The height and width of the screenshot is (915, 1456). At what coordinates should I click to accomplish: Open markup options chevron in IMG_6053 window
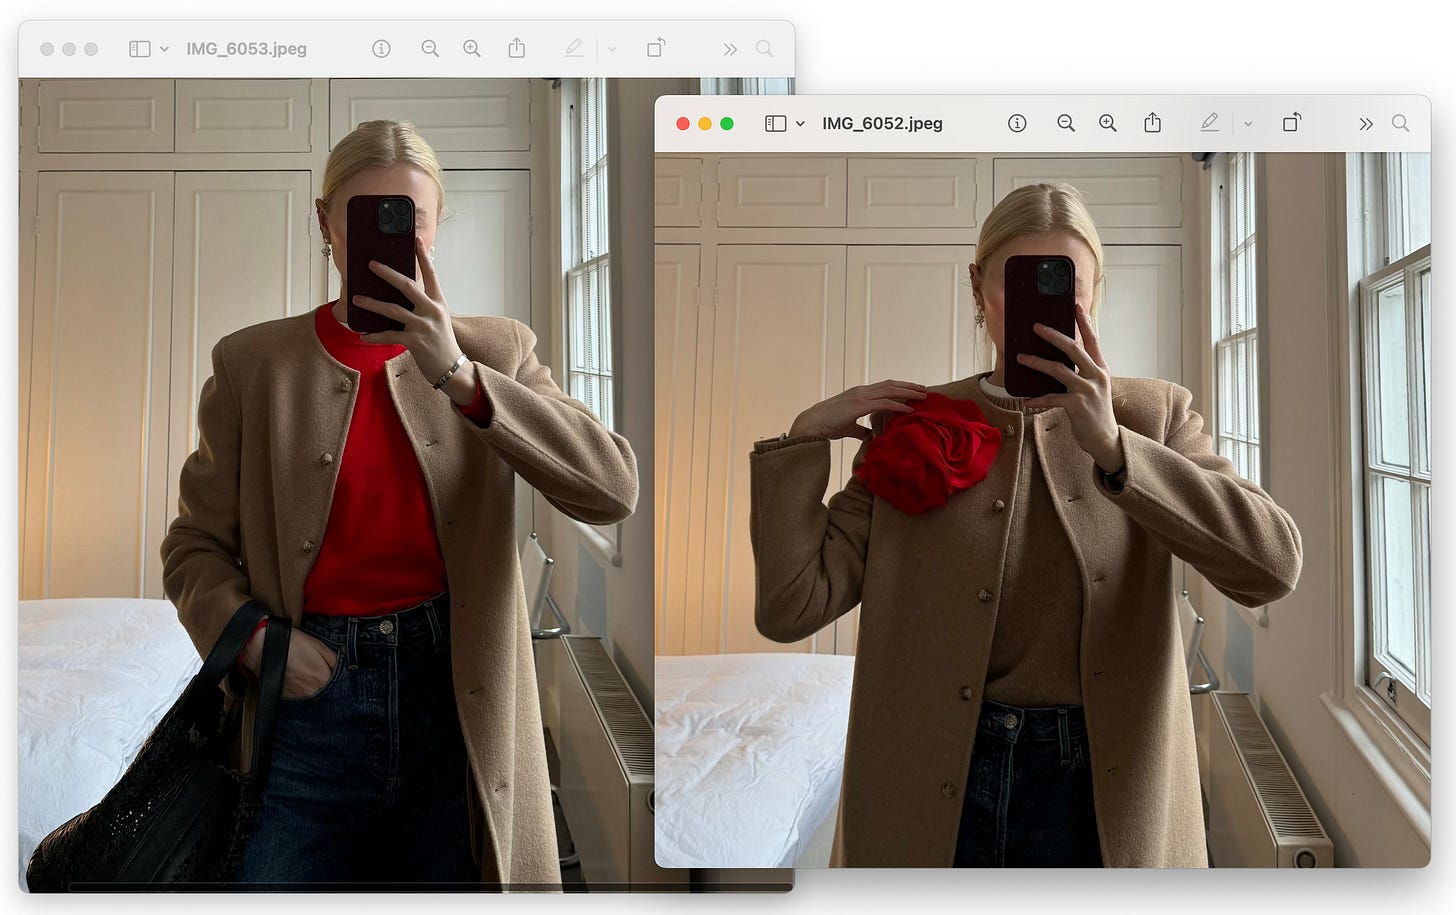click(612, 49)
